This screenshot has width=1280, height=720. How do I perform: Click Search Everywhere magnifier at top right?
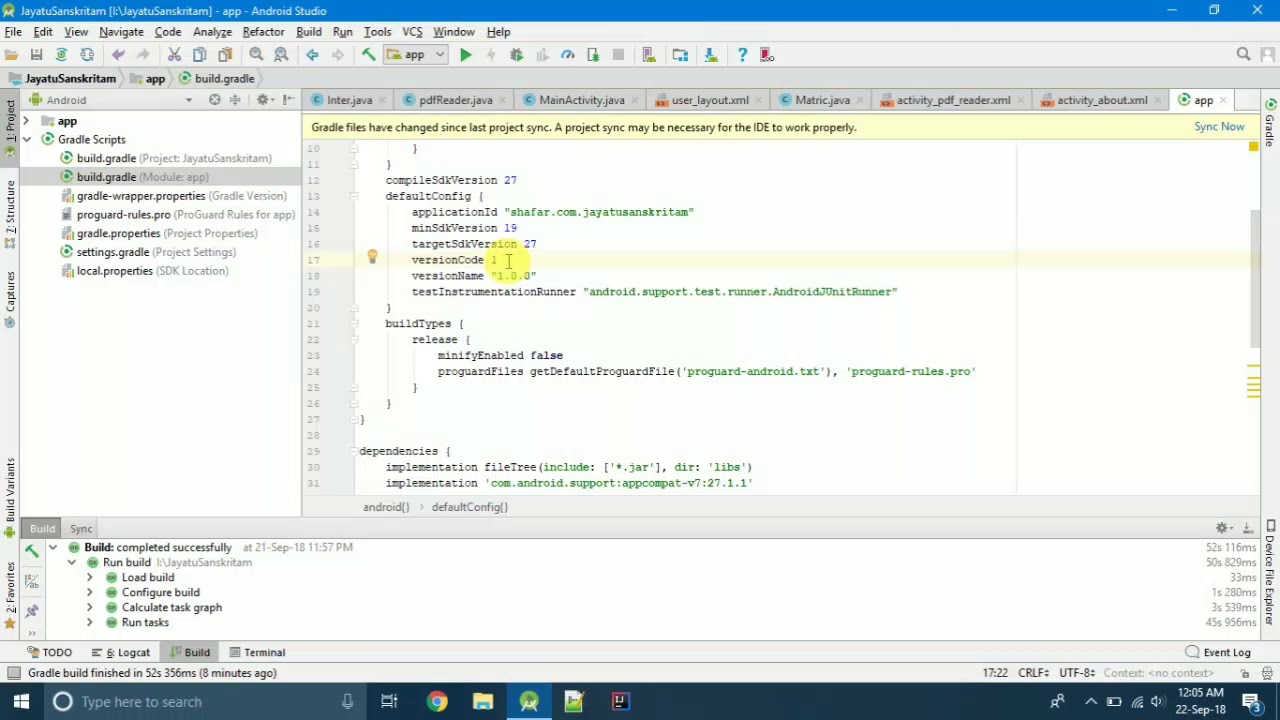click(1243, 55)
